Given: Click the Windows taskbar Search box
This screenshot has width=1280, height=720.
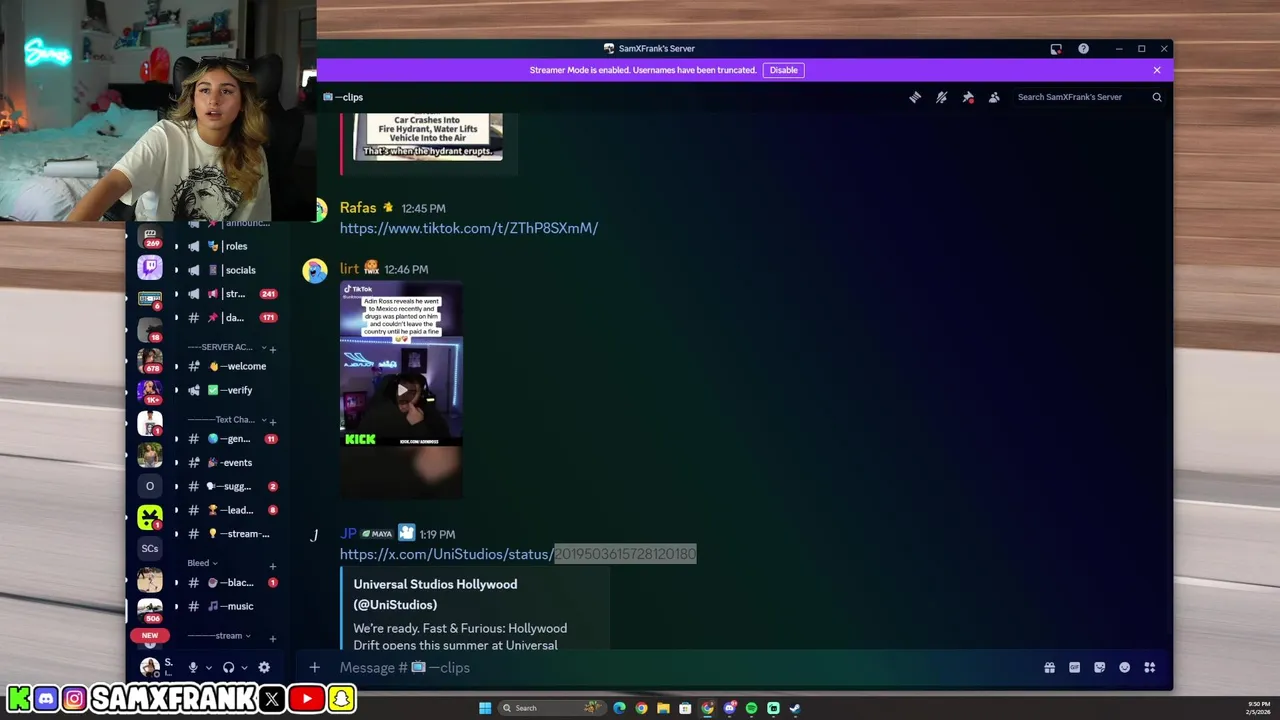Looking at the screenshot, I should click(552, 708).
